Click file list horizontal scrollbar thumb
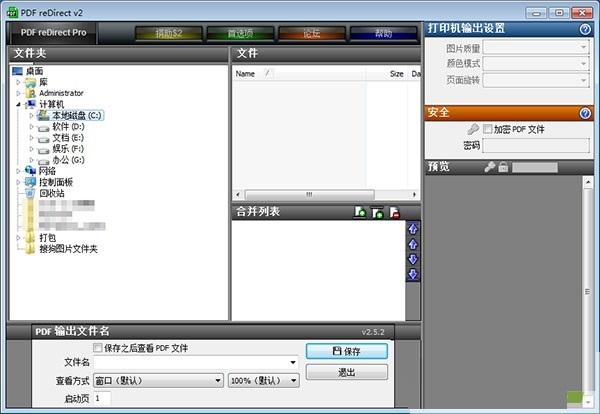Viewport: 600px width, 414px height. 309,195
